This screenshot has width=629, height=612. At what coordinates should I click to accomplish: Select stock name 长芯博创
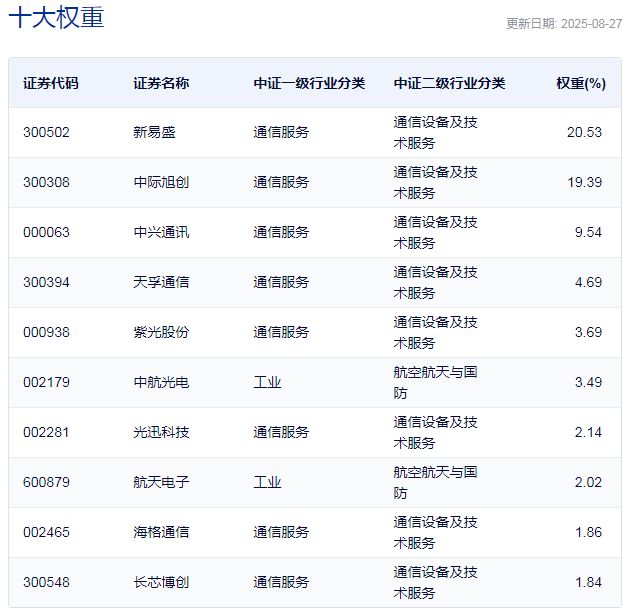(161, 582)
